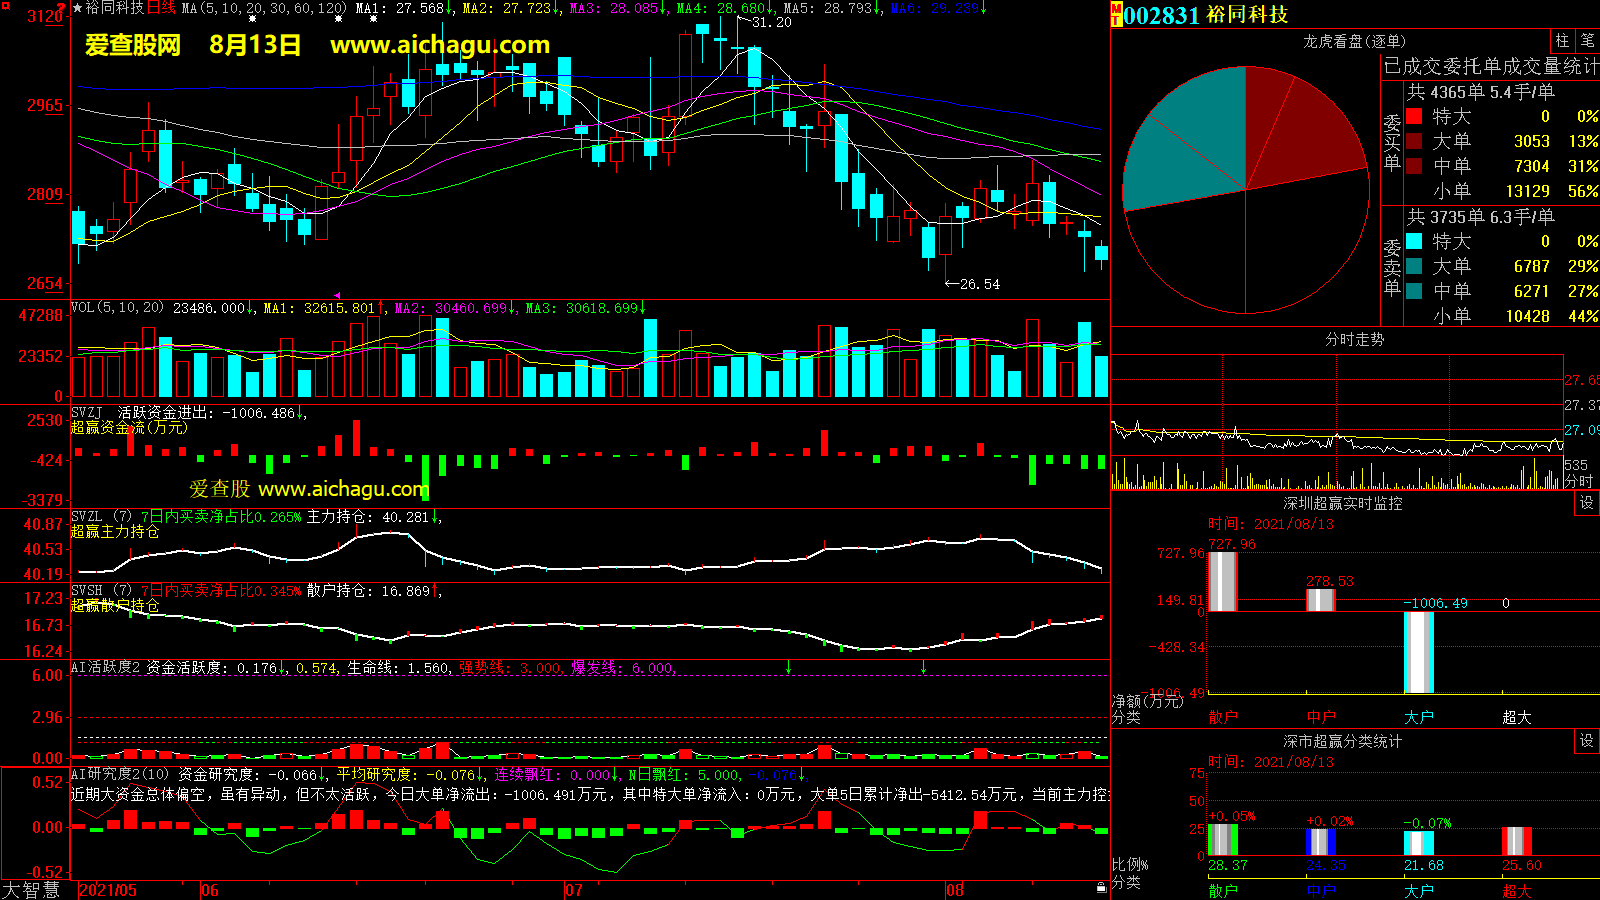Switch to 笔 tick view in 龙虎看盘
This screenshot has width=1600, height=900.
pos(1587,41)
